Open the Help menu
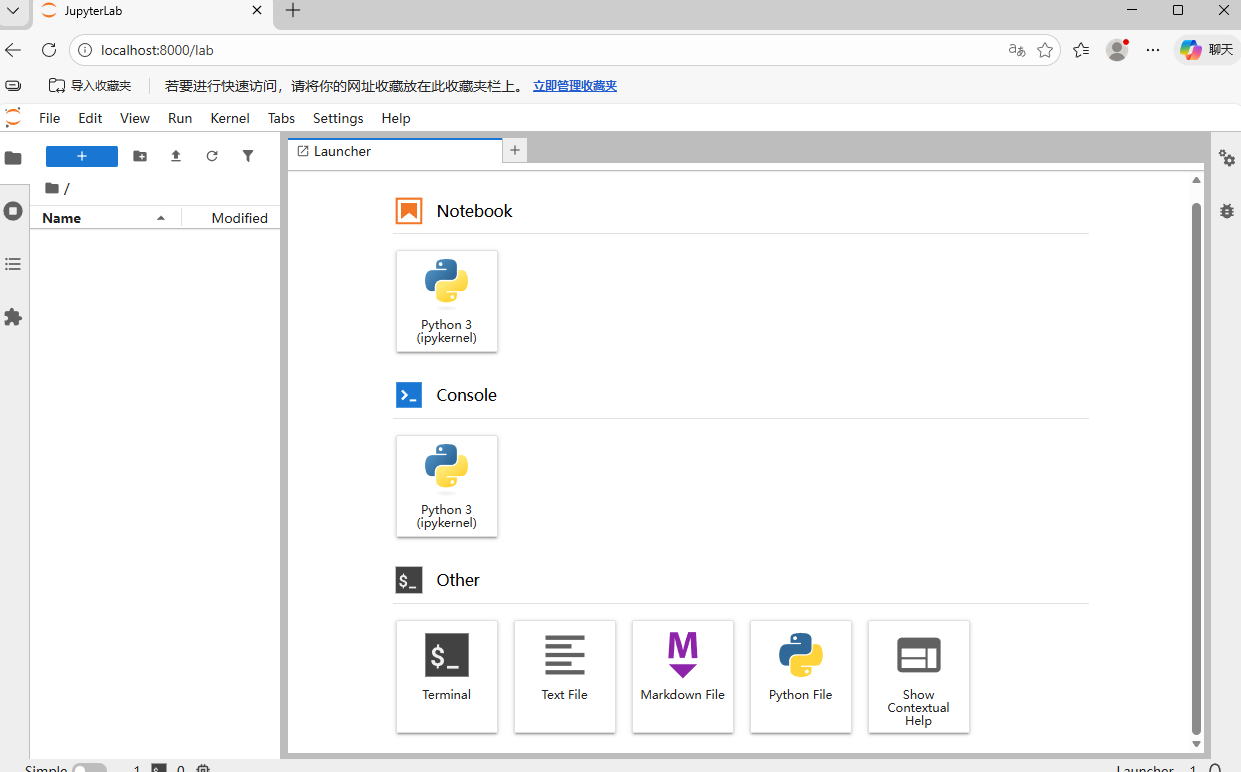This screenshot has width=1241, height=772. click(x=396, y=118)
